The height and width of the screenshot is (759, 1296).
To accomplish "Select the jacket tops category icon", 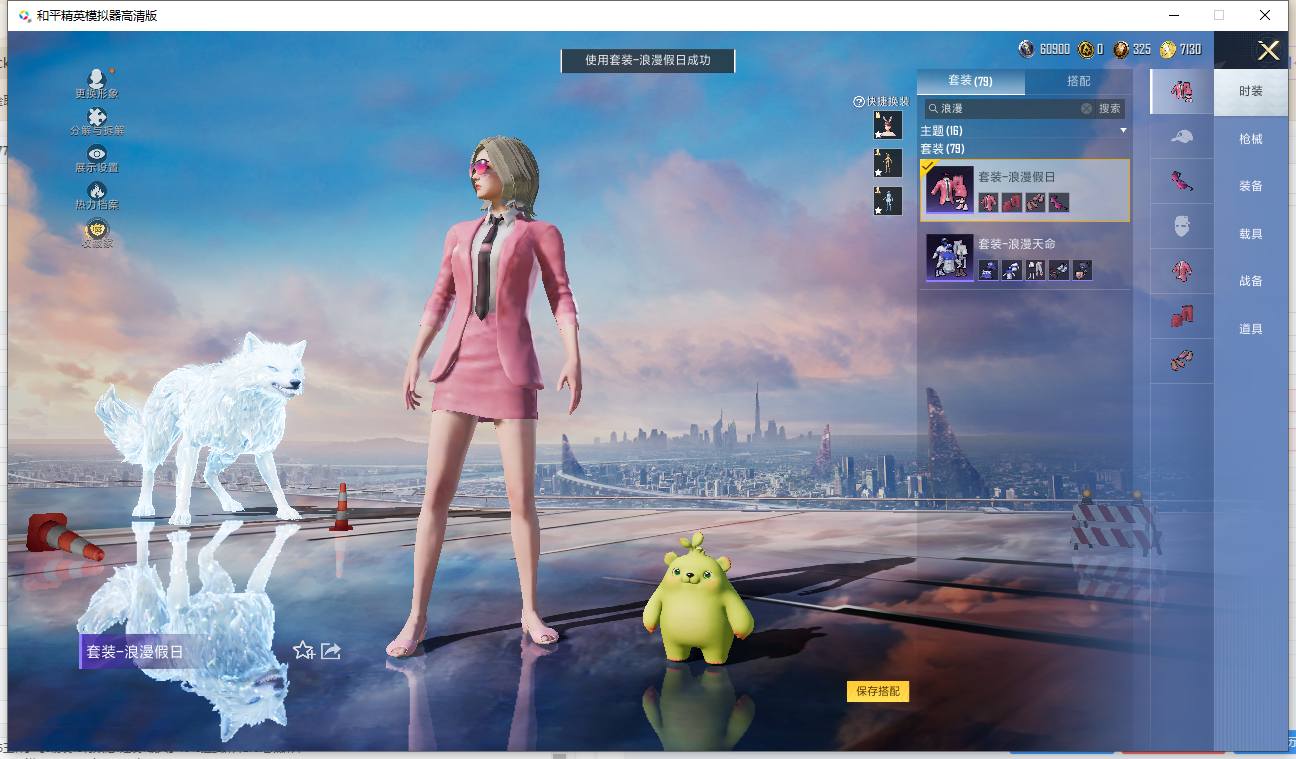I will pos(1182,272).
